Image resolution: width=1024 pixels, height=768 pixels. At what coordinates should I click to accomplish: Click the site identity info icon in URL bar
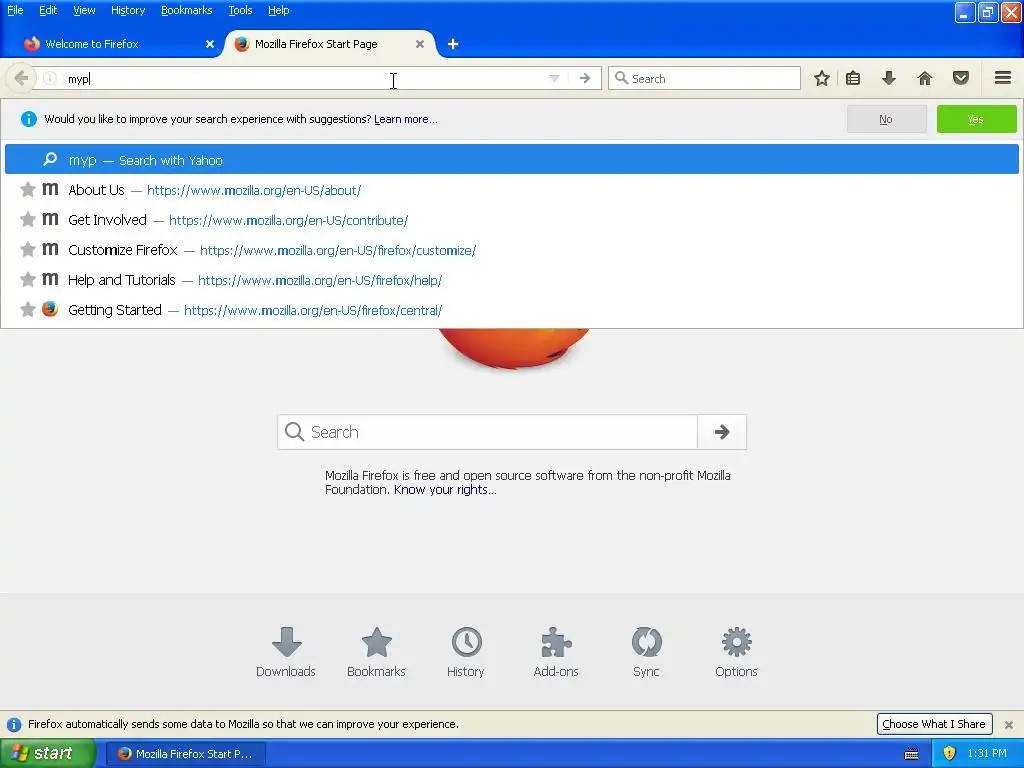click(50, 78)
